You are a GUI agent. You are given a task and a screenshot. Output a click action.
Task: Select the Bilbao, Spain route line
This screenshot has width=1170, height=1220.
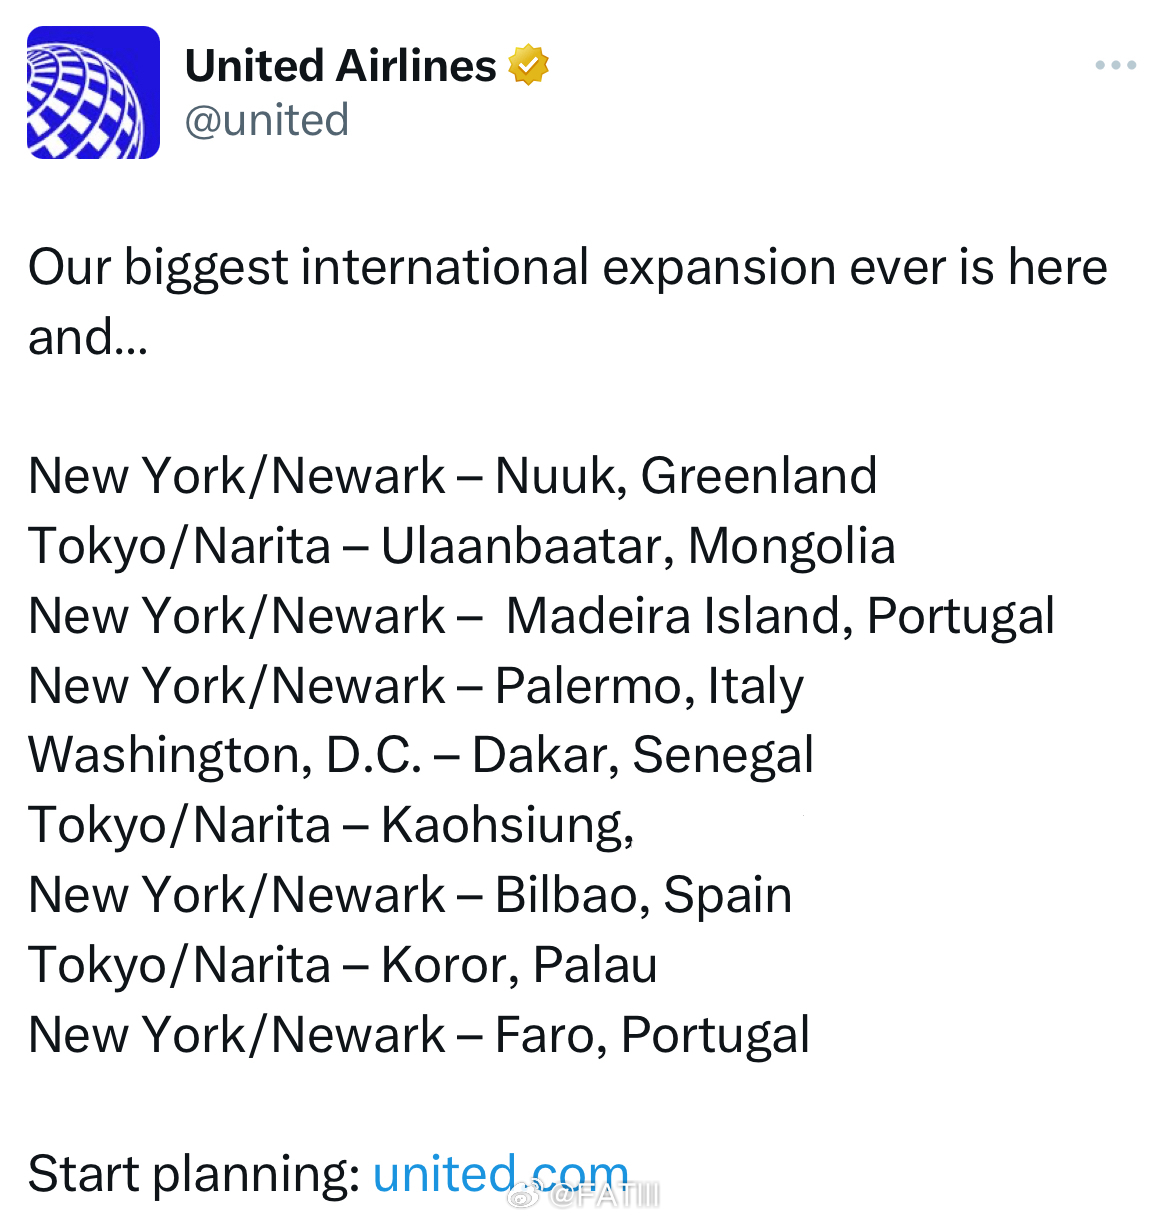[409, 895]
